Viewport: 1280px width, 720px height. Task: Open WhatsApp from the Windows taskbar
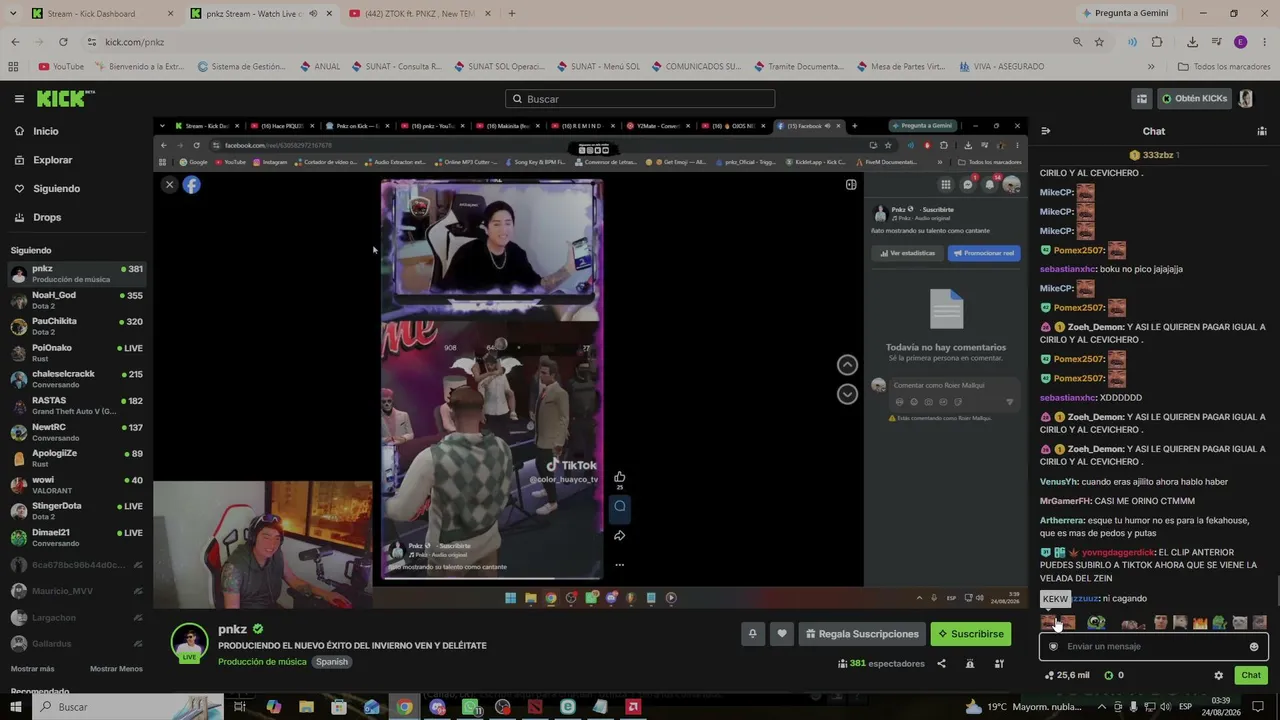pyautogui.click(x=470, y=707)
